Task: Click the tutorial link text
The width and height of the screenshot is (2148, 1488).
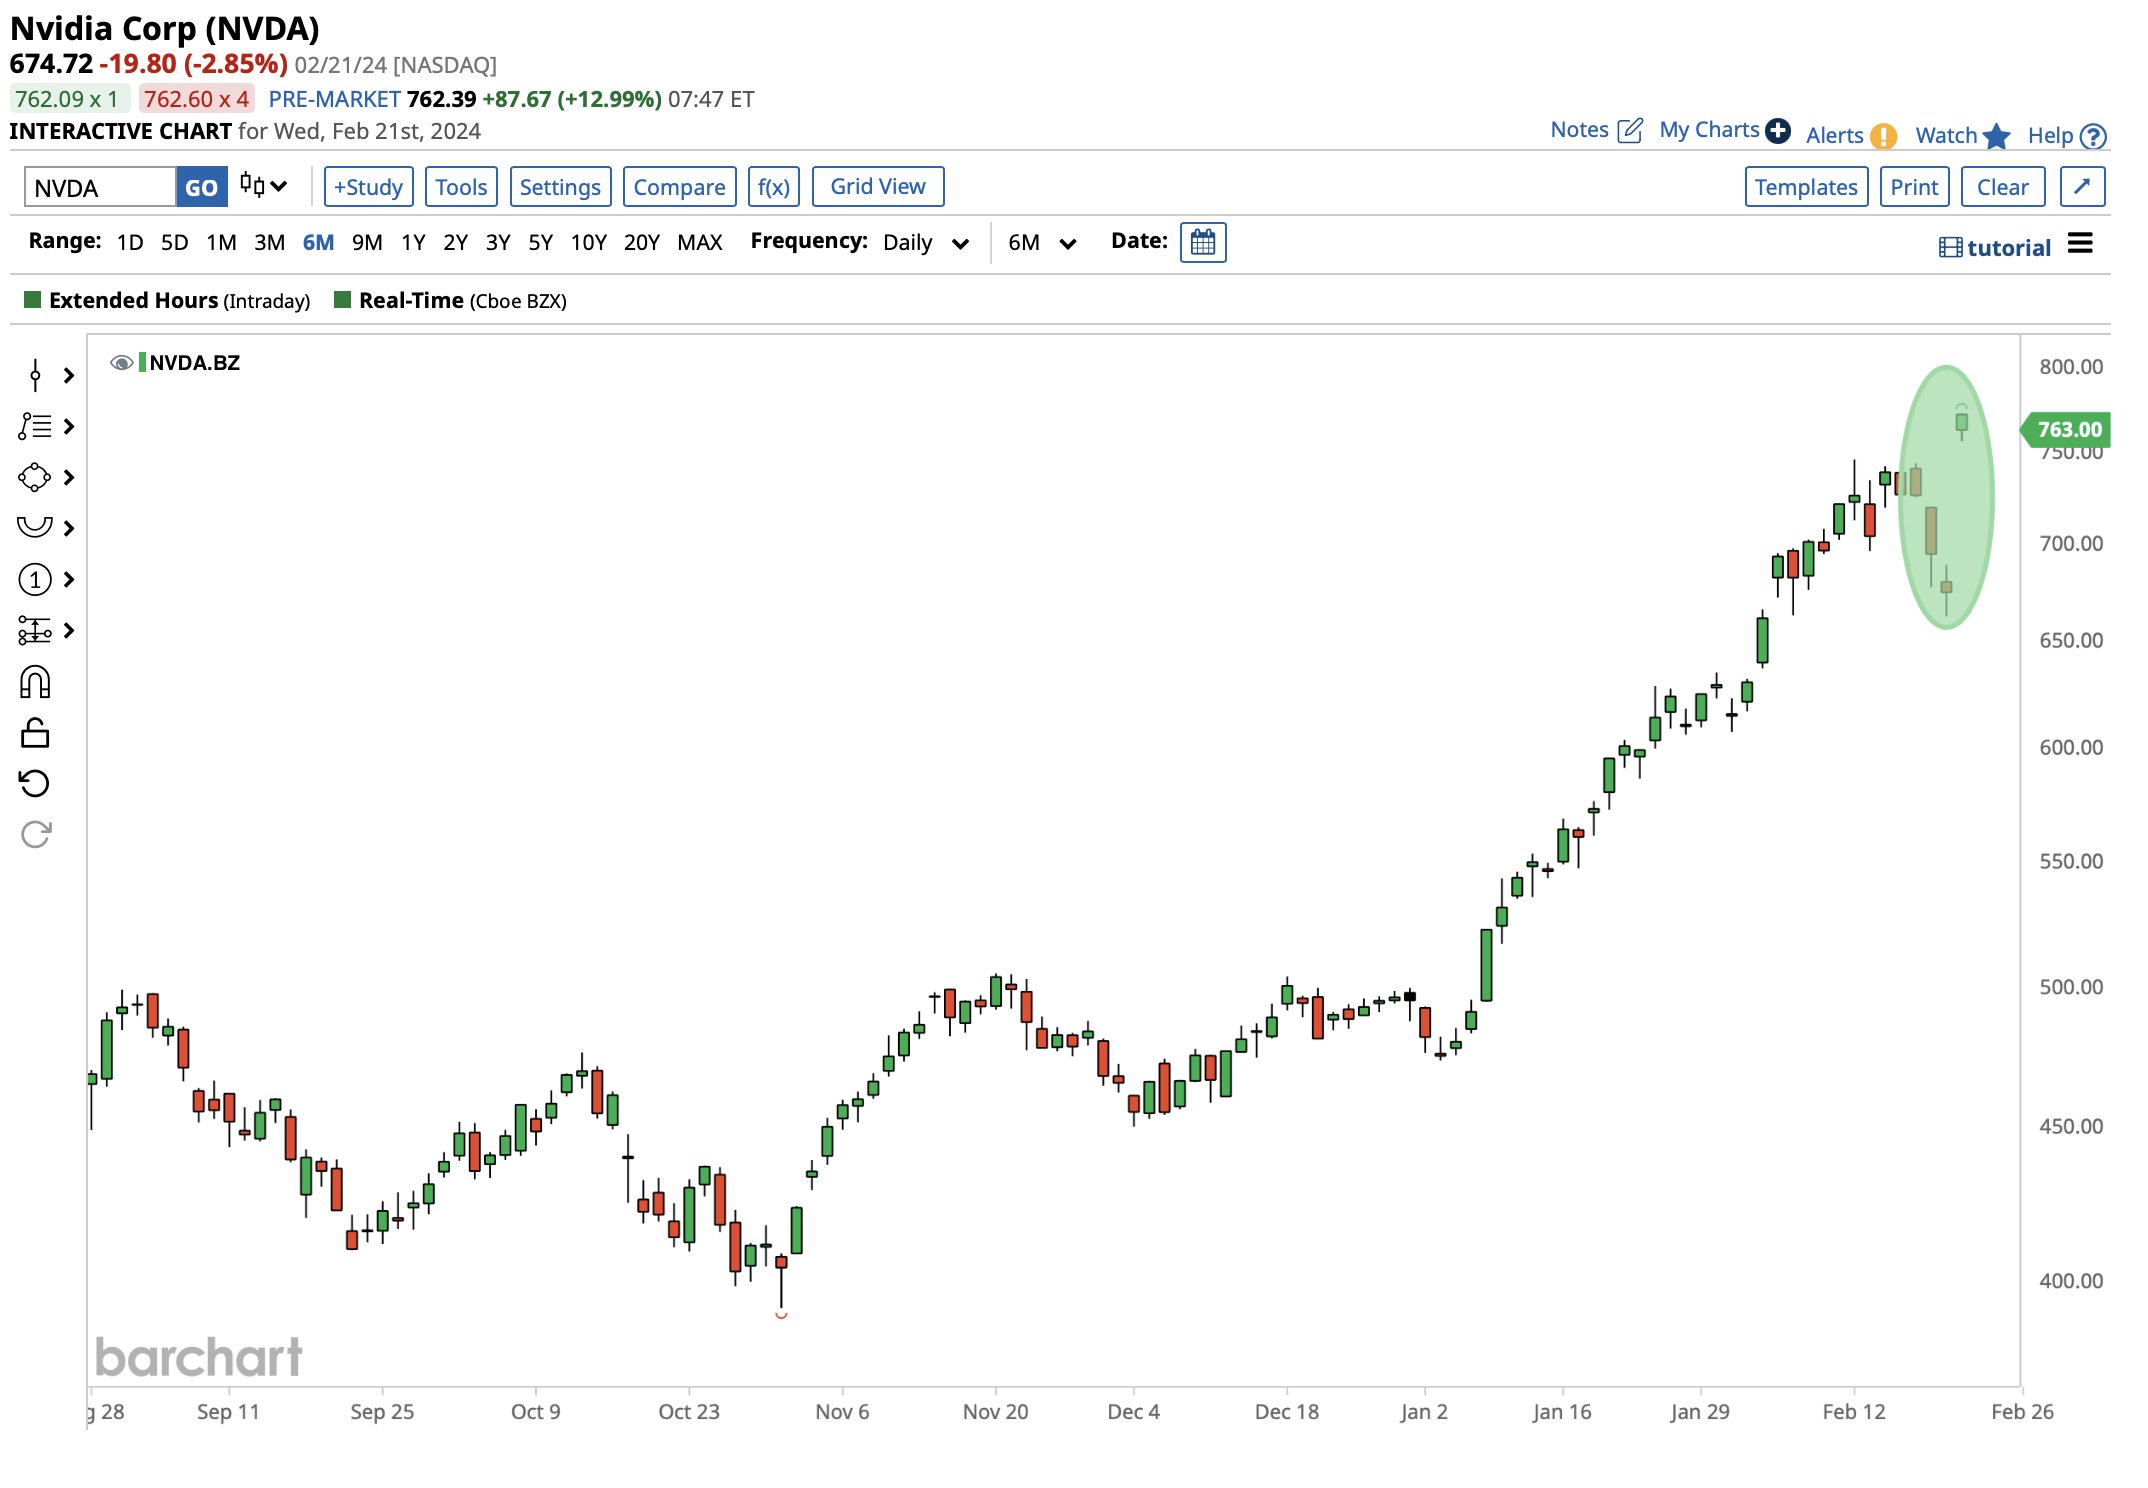Action: (x=2008, y=248)
